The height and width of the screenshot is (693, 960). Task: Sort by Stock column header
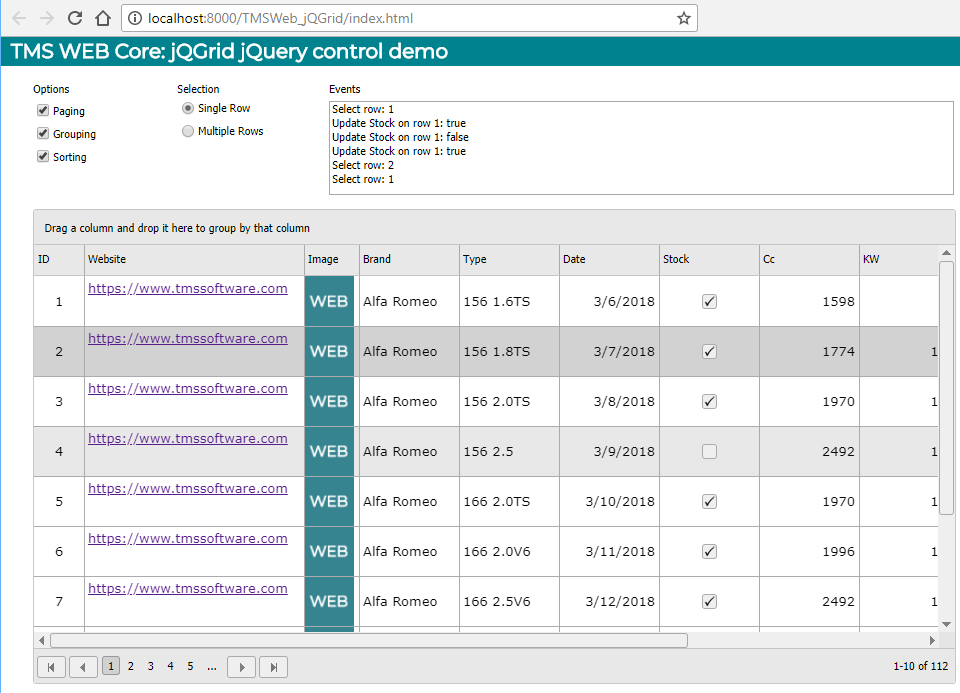(709, 260)
